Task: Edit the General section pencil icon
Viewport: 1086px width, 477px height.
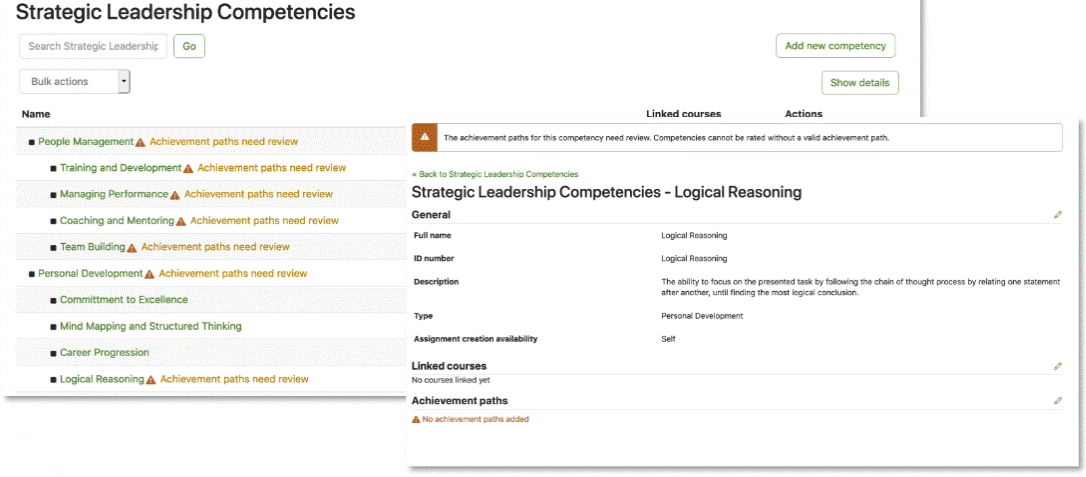Action: coord(1058,215)
